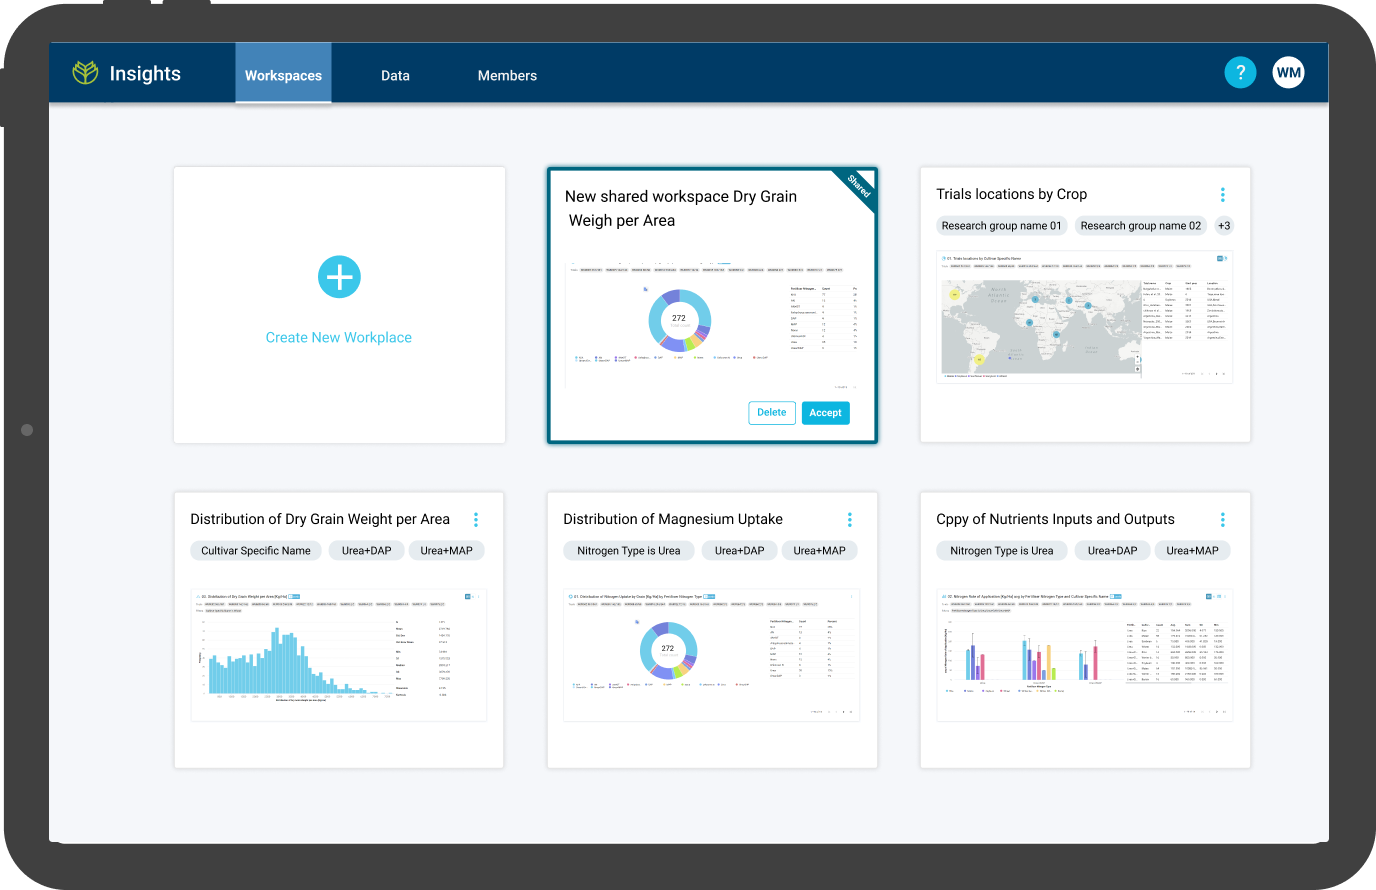Switch to the Data tab
This screenshot has height=890, width=1376.
pyautogui.click(x=395, y=75)
